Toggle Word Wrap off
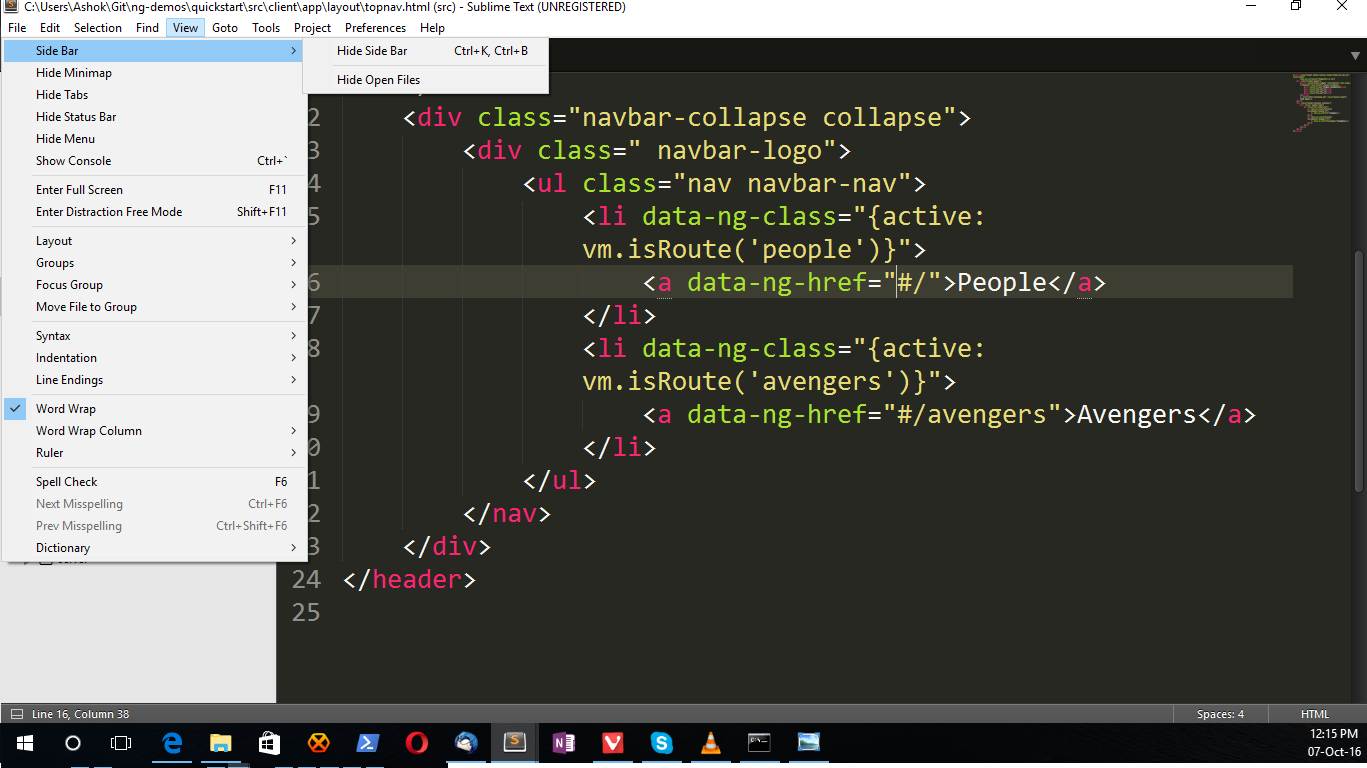1367x768 pixels. tap(66, 408)
